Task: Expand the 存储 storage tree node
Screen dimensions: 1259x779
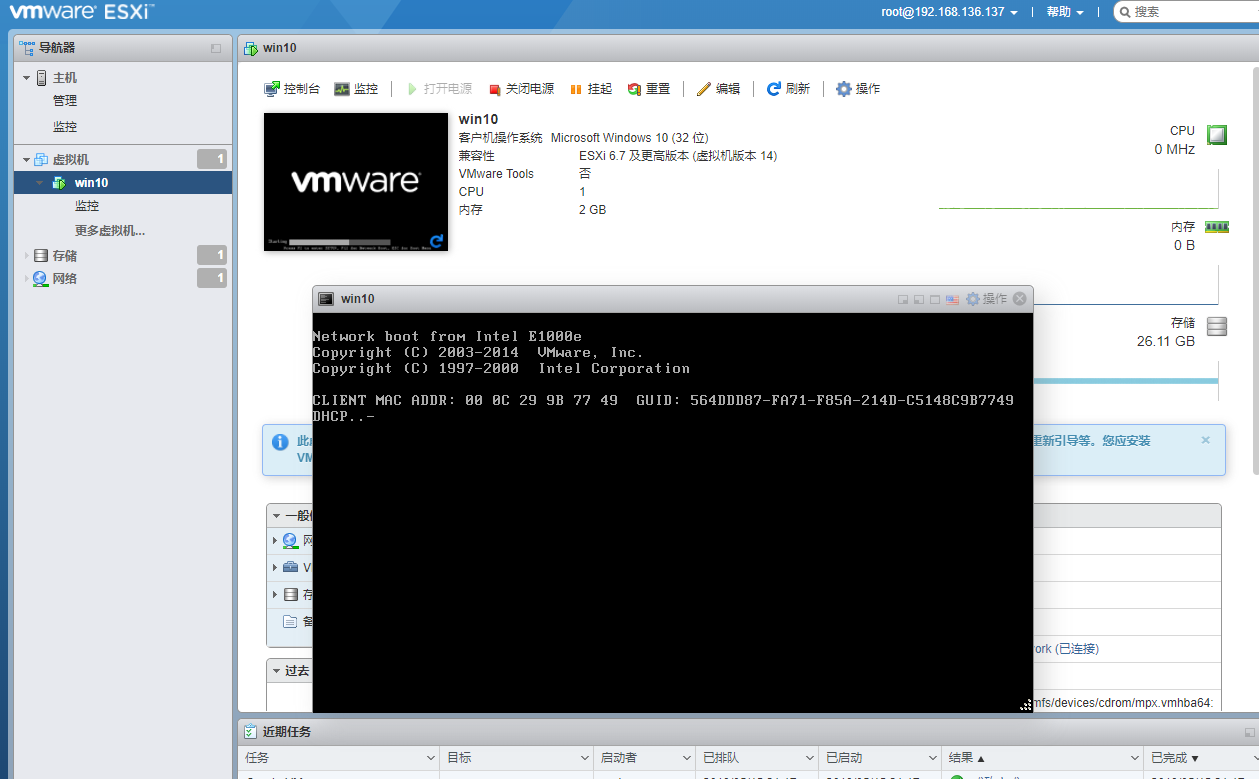Action: tap(27, 256)
